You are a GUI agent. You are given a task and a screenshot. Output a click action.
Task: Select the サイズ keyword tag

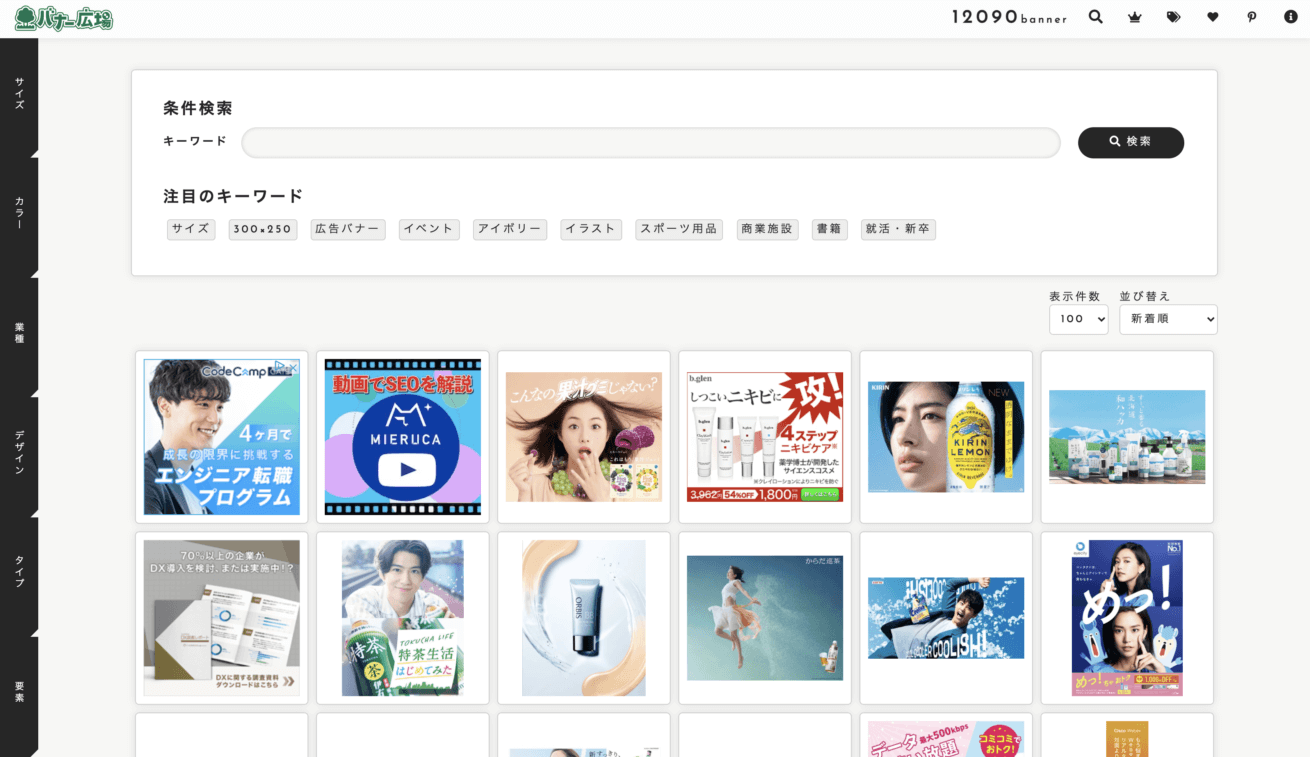(x=191, y=229)
